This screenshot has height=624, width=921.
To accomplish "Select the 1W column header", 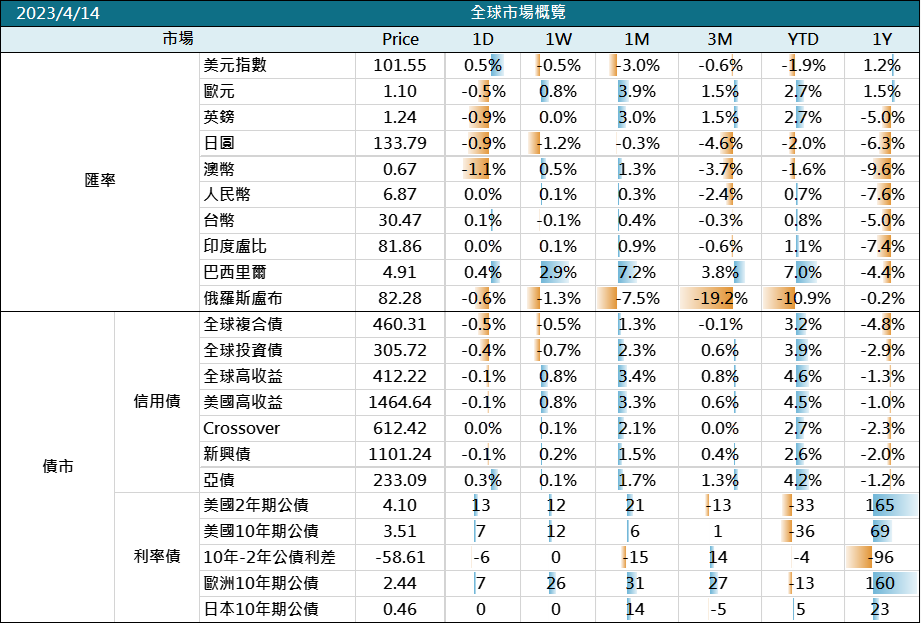I will (x=558, y=39).
